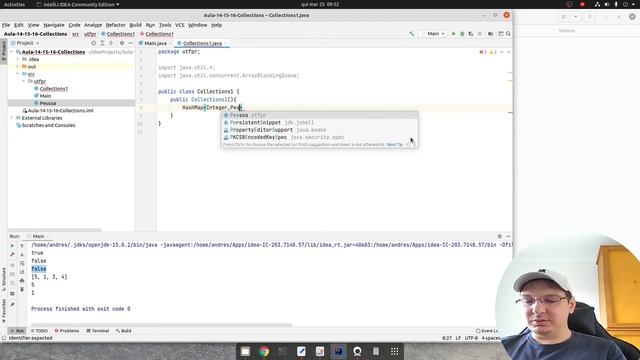Expand the .idea folder
640x360 pixels.
click(x=18, y=59)
